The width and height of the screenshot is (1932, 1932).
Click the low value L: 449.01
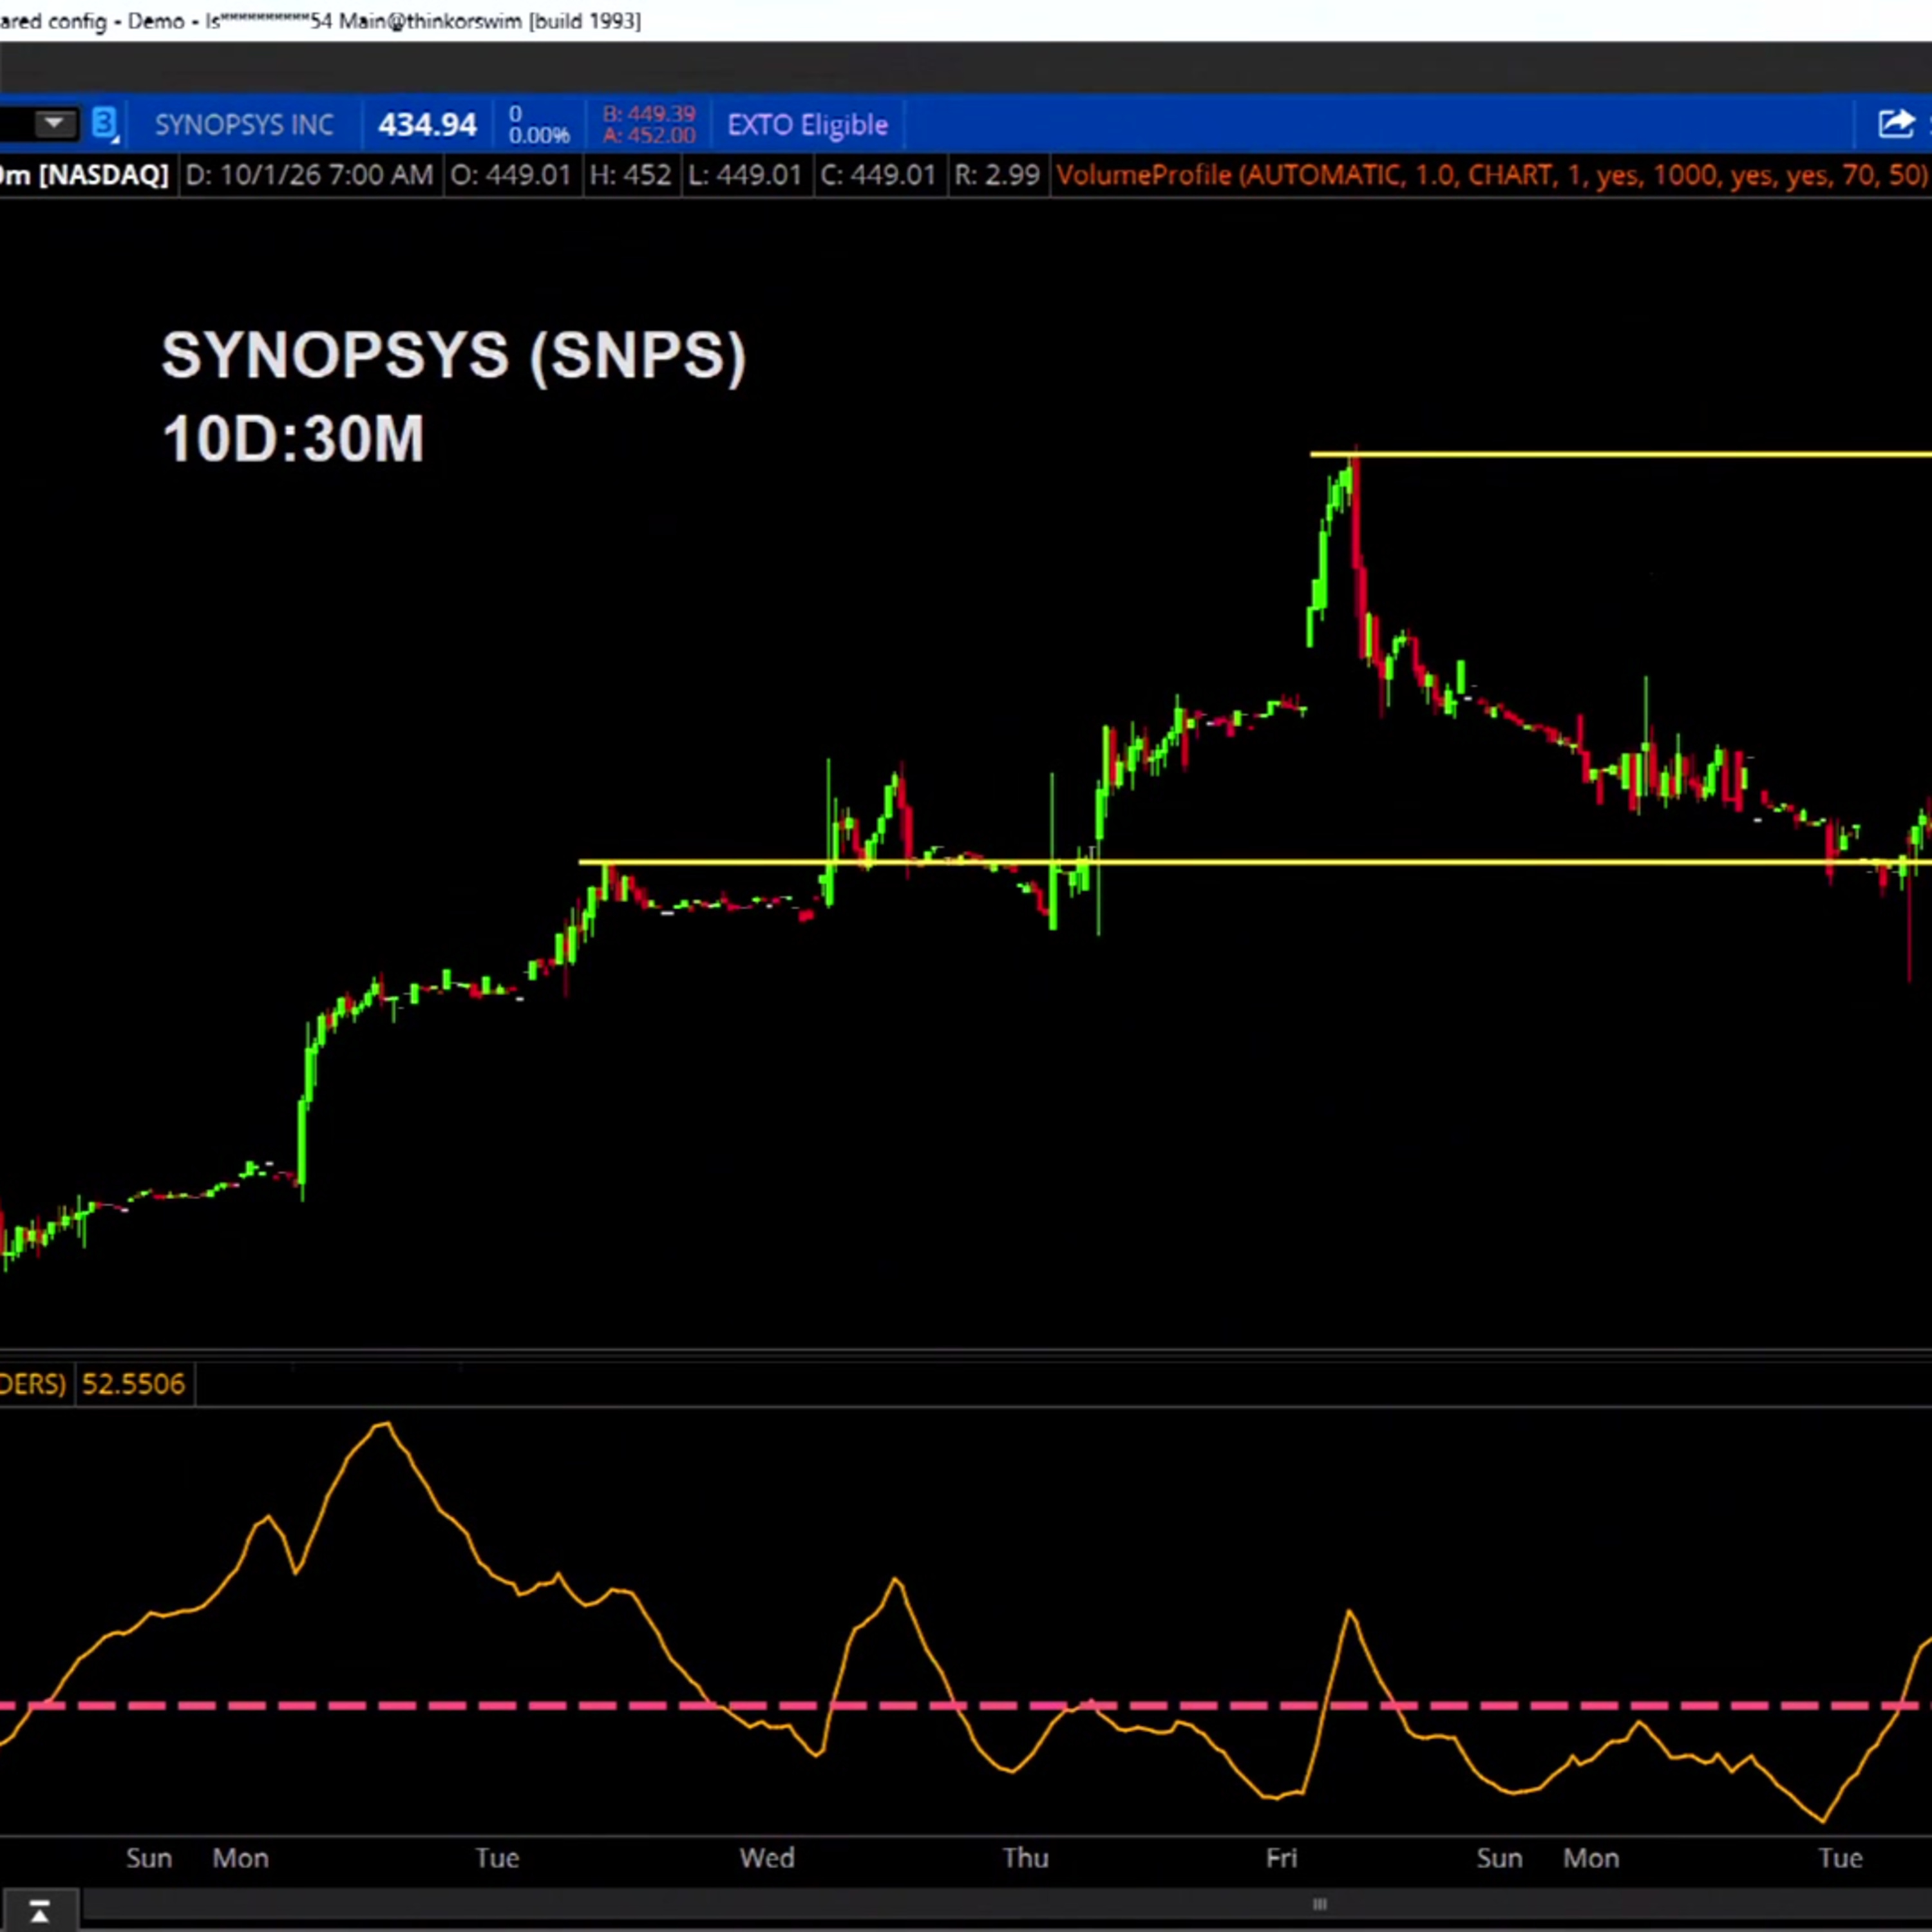pos(744,175)
